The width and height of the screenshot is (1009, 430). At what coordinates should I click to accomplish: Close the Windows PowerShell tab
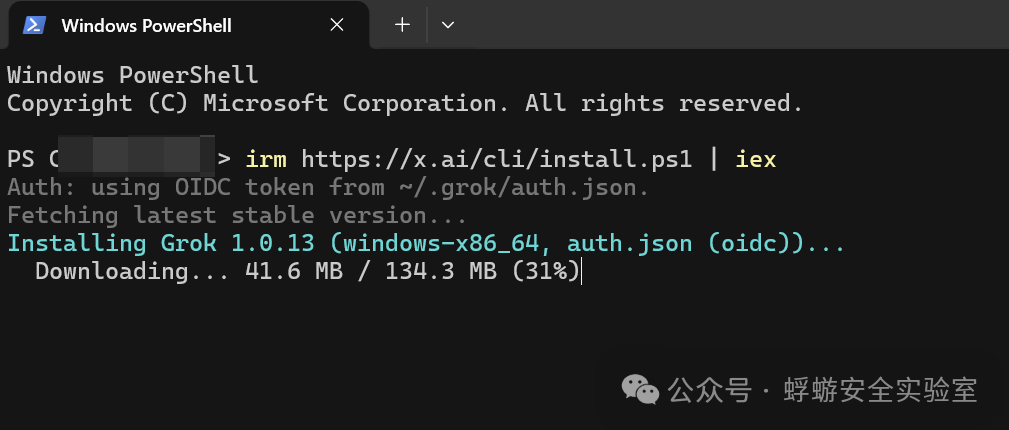(336, 25)
